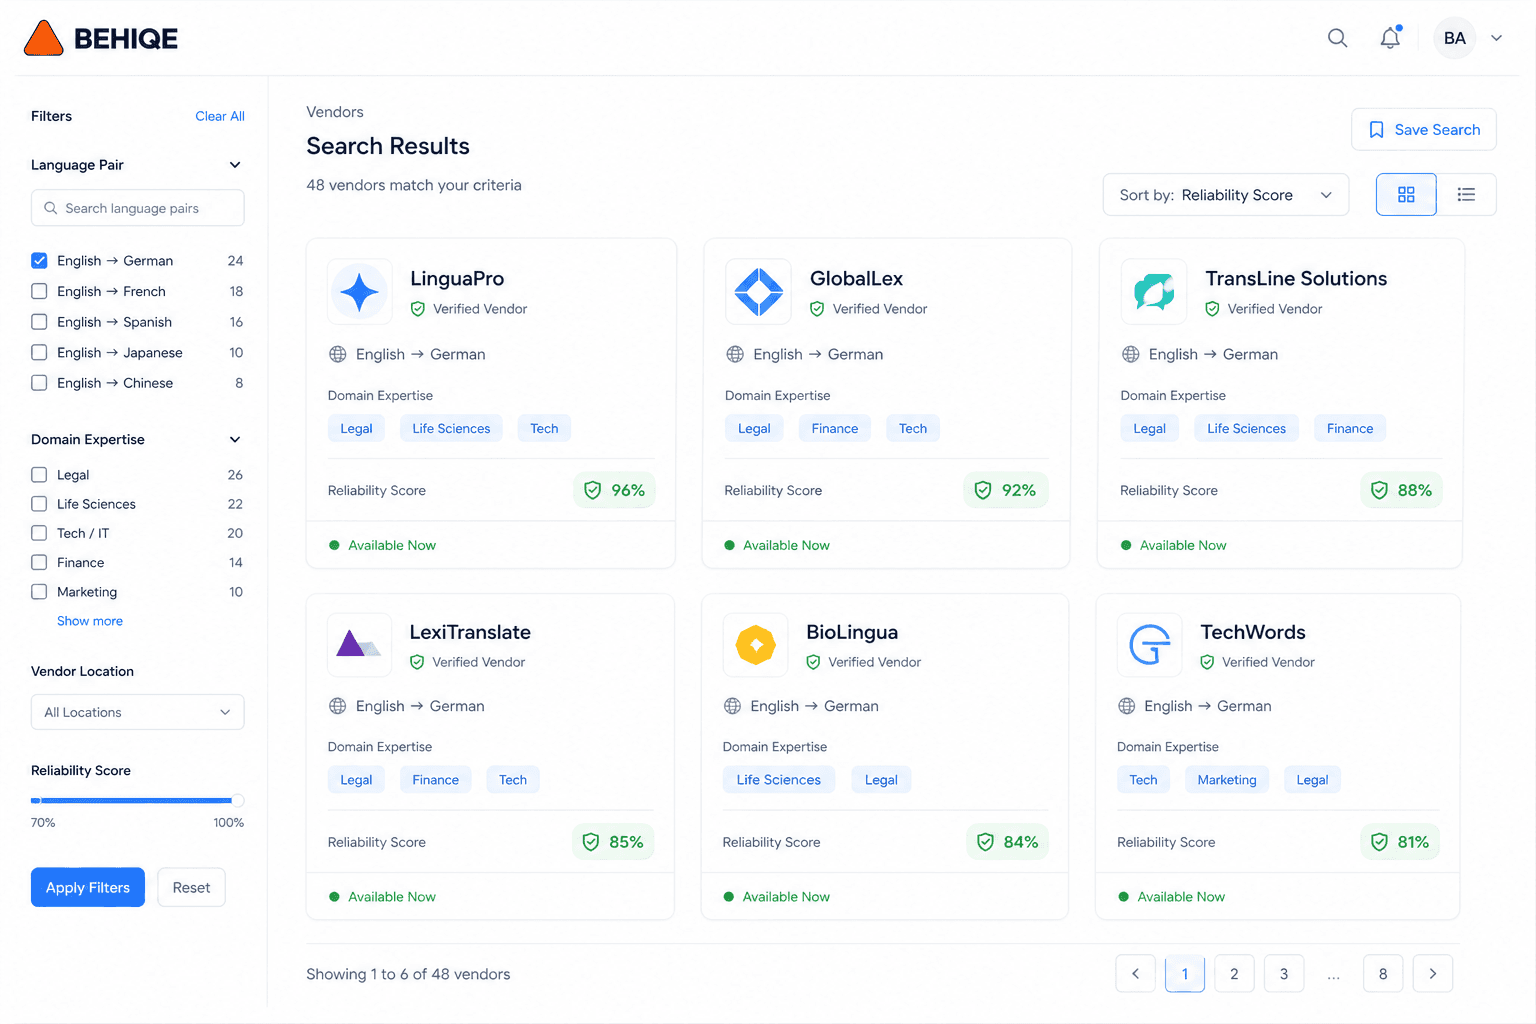This screenshot has height=1024, width=1536.
Task: Check English → Japanese language pair
Action: coord(39,352)
